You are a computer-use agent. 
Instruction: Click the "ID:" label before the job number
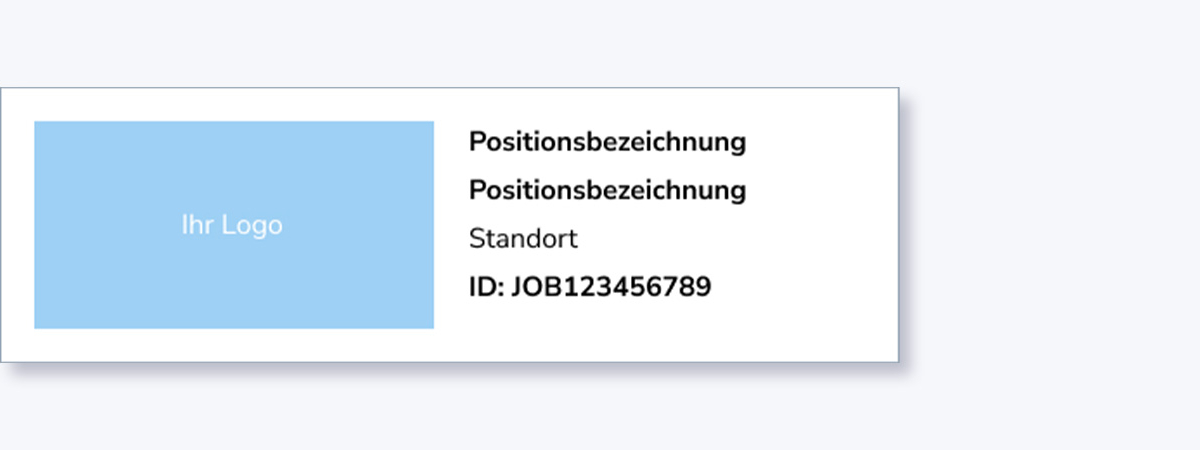(486, 288)
